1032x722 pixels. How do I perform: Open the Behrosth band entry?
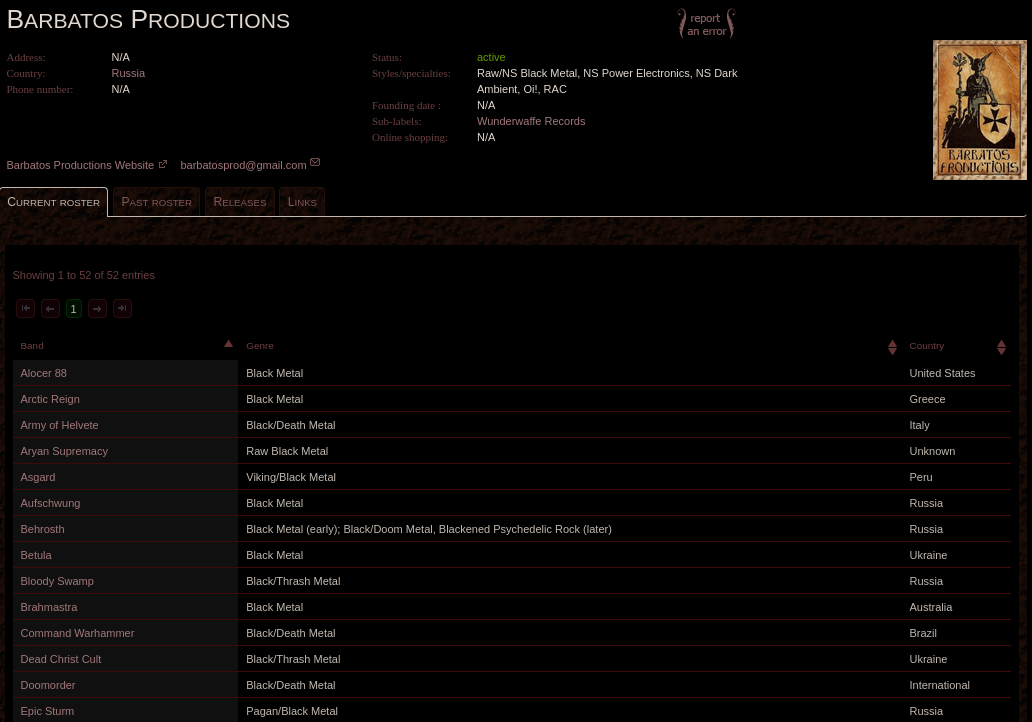pyautogui.click(x=42, y=529)
